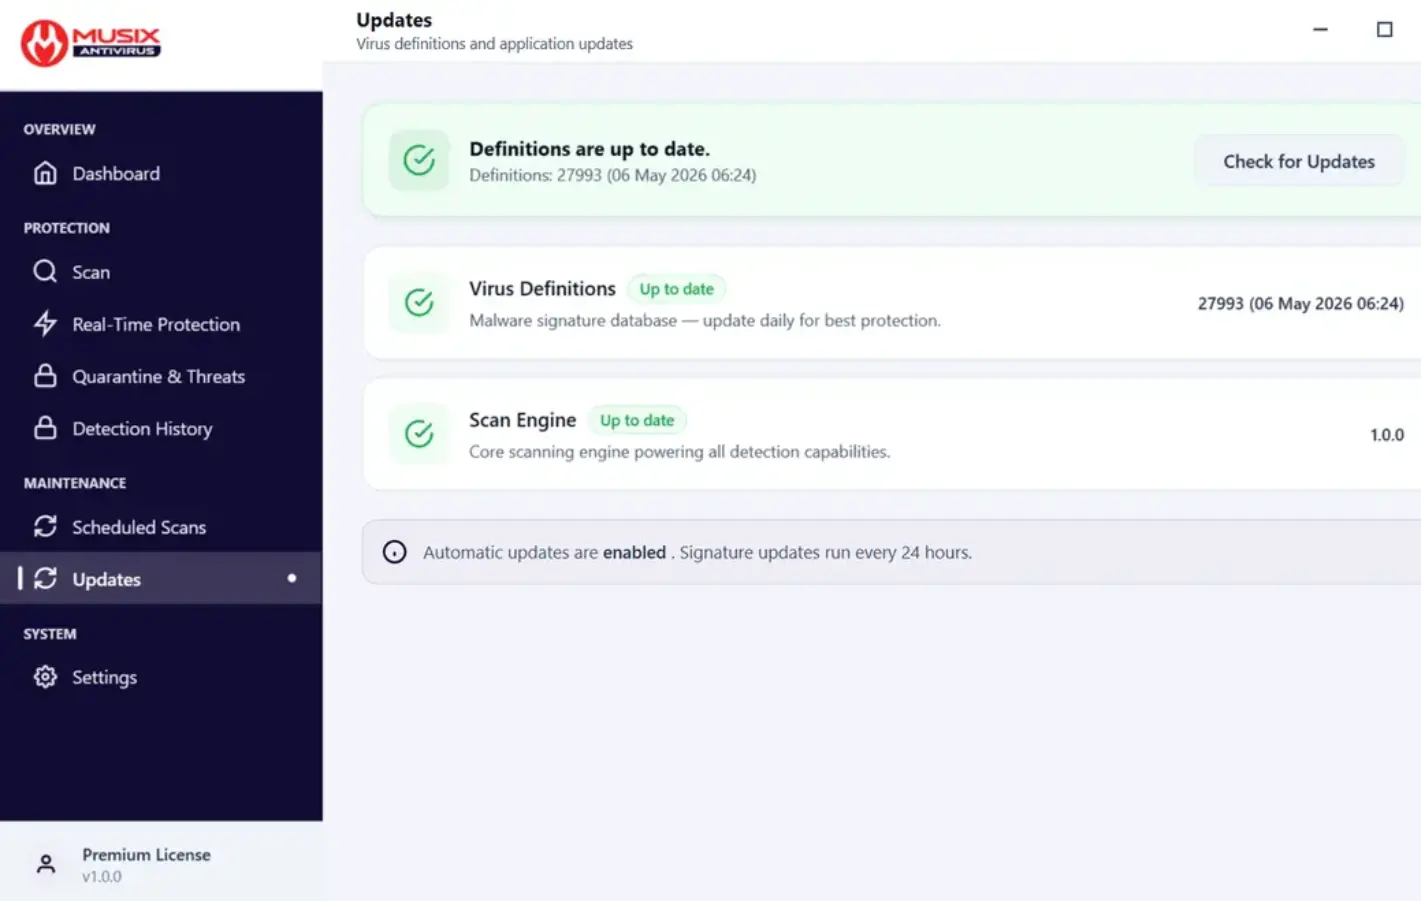Open the Dashboard page
Screen dimensions: 1421x901
click(x=161, y=173)
